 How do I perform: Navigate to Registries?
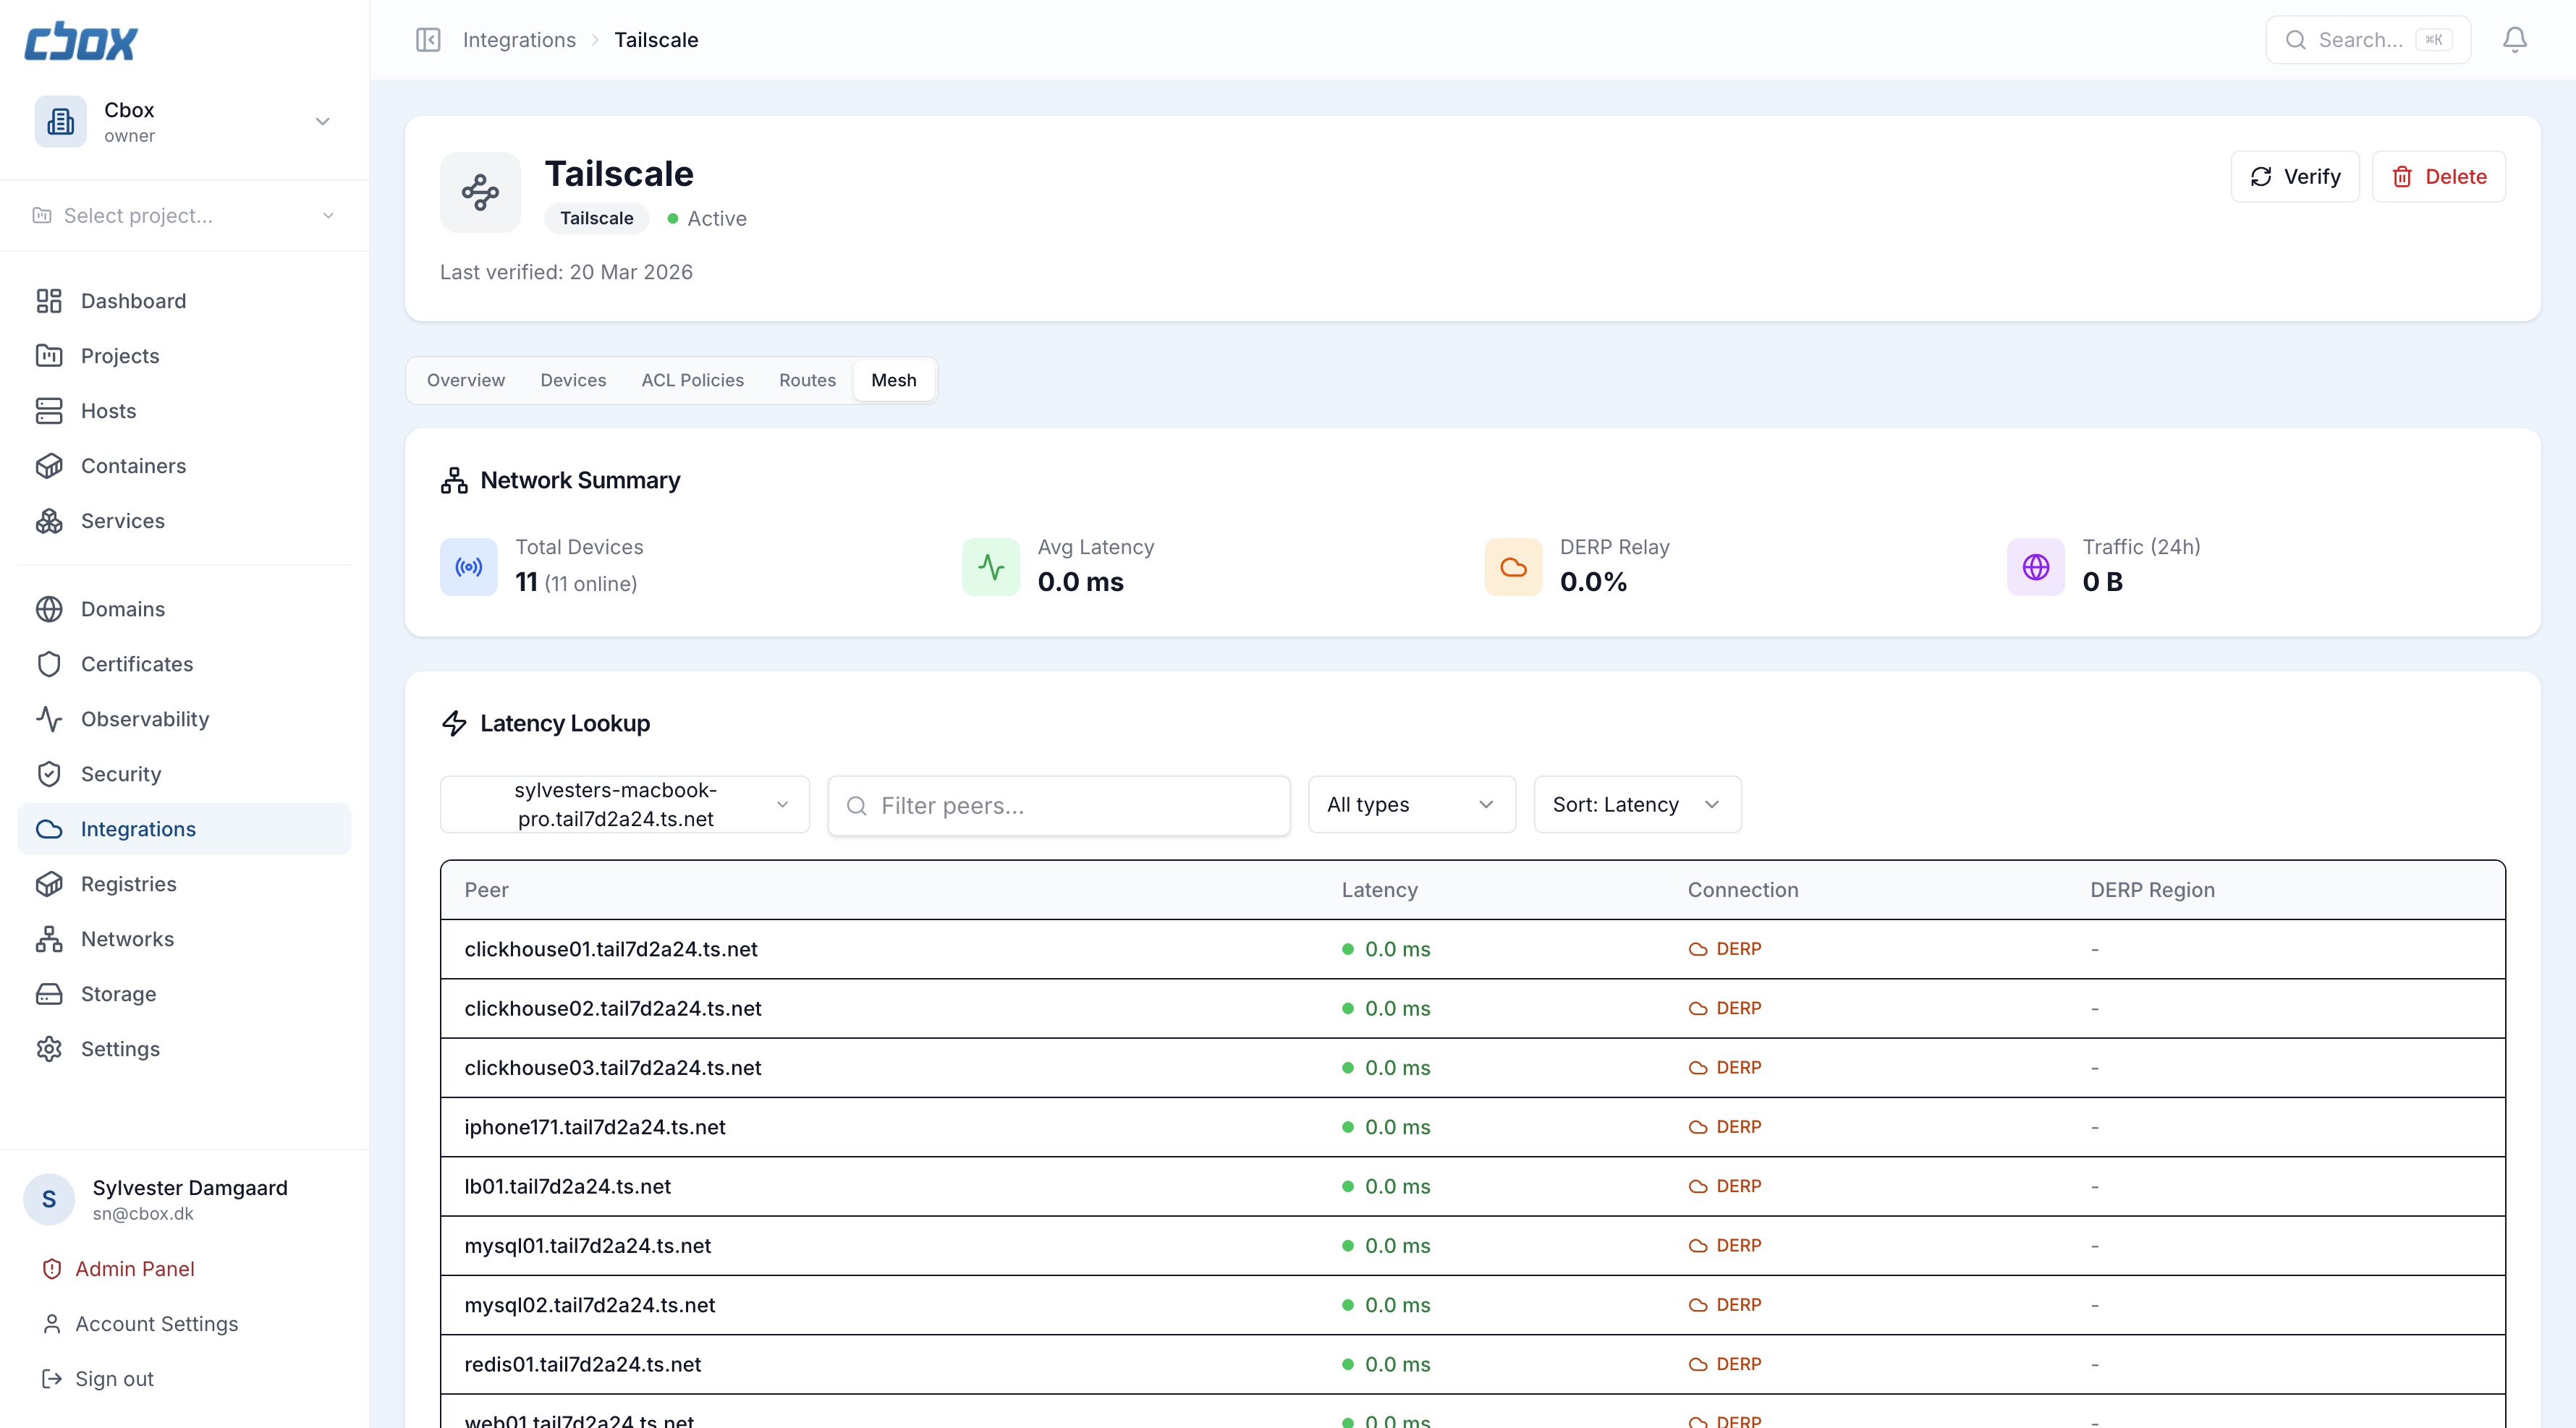click(128, 884)
